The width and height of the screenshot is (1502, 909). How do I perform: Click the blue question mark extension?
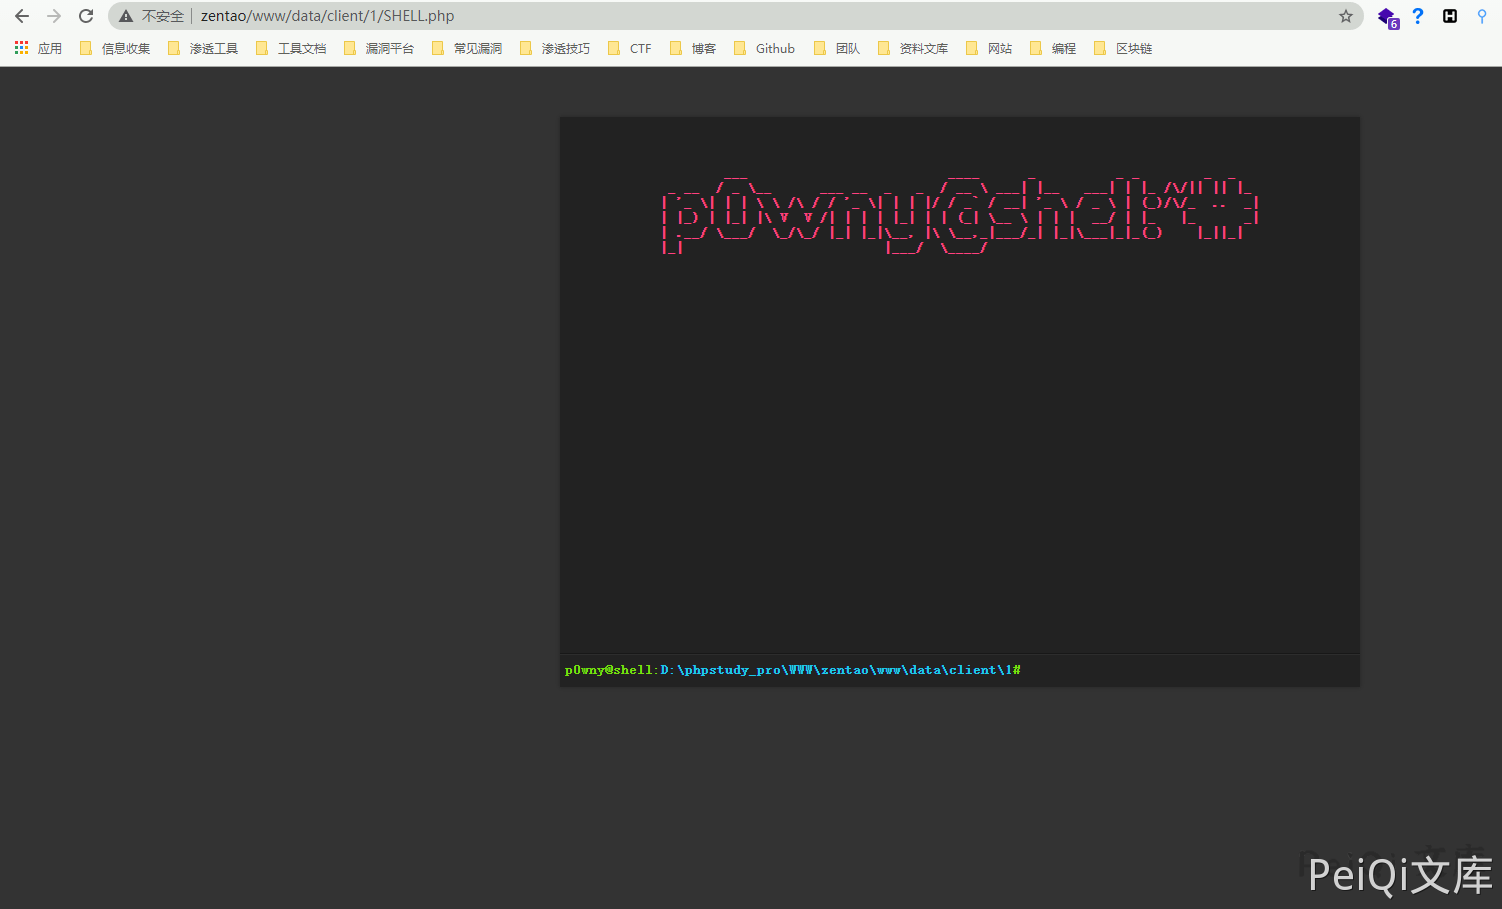coord(1418,16)
